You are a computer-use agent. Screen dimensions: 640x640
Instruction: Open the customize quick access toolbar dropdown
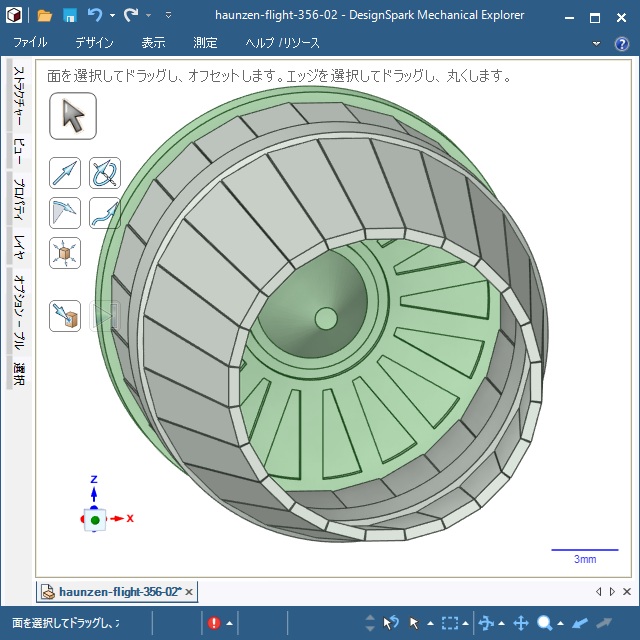(168, 16)
